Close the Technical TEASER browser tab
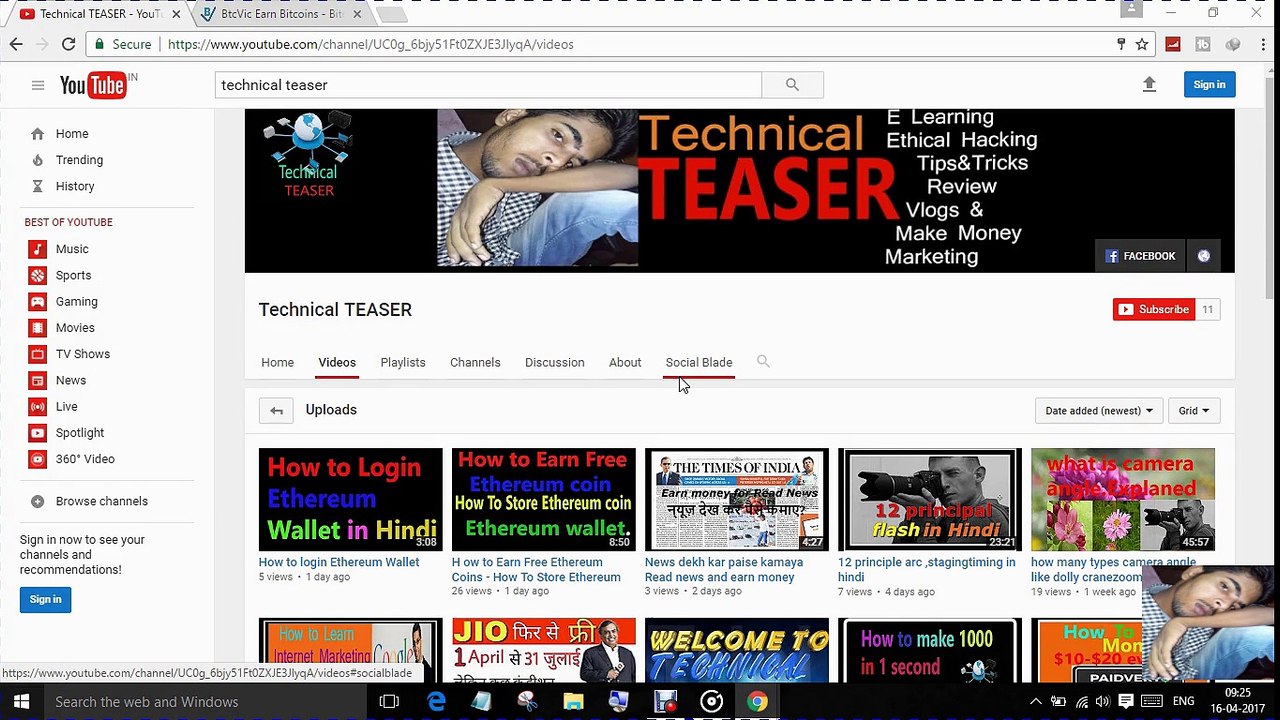 [176, 14]
